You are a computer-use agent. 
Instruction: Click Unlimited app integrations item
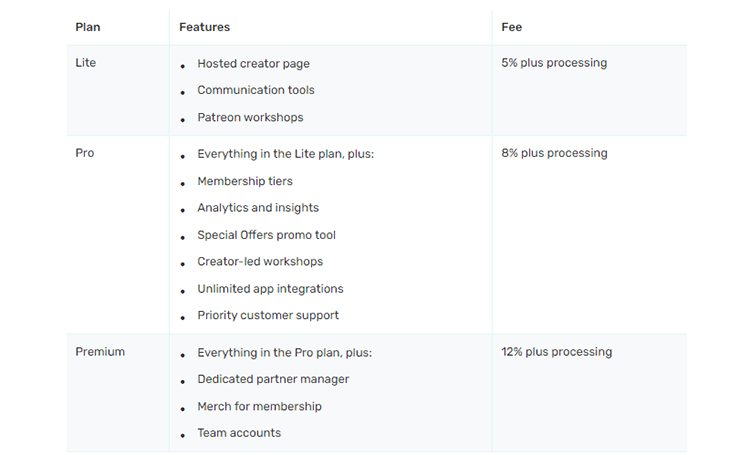point(270,289)
